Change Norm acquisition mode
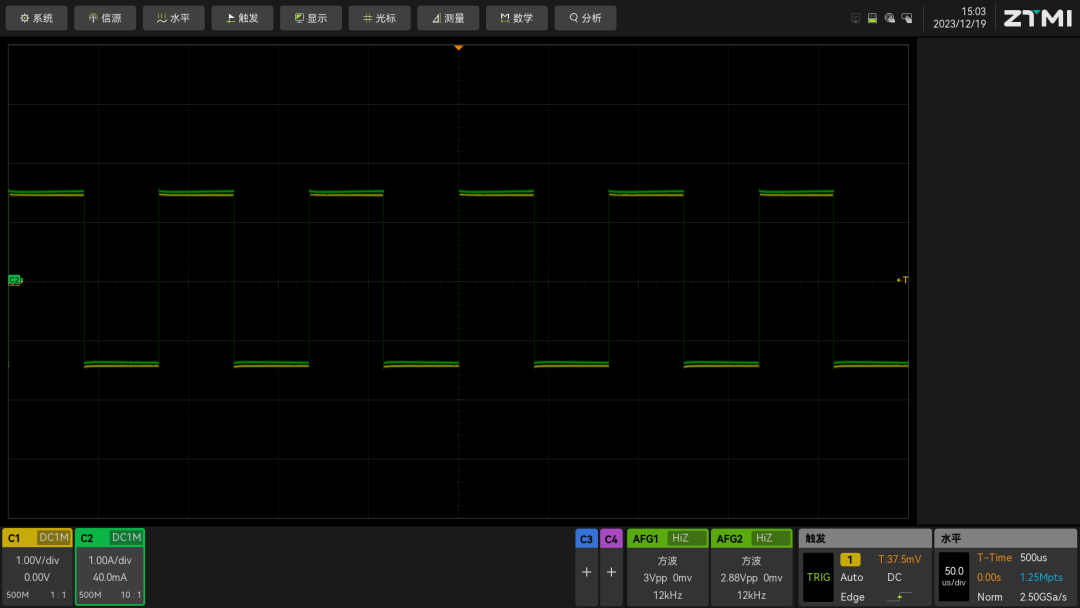This screenshot has width=1080, height=608. click(x=990, y=597)
